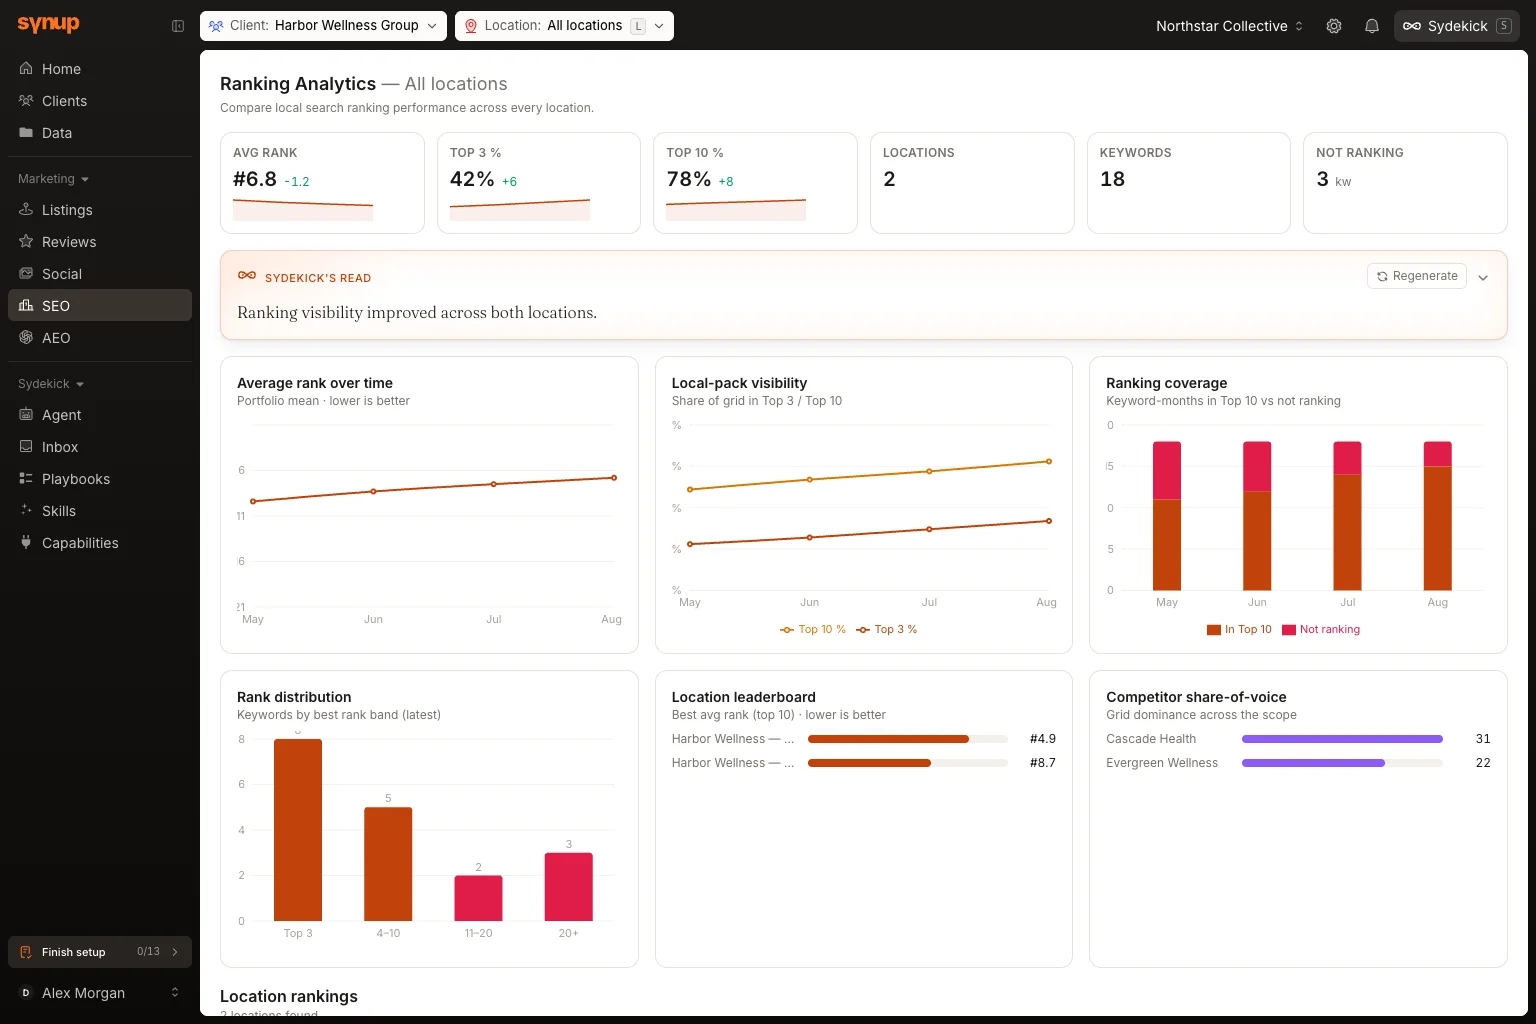This screenshot has width=1536, height=1024.
Task: Click the Capabilities plug icon
Action: click(x=26, y=543)
